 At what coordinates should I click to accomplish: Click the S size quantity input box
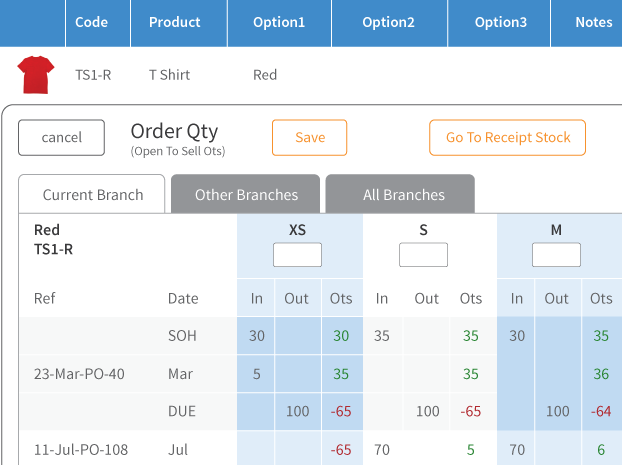tap(423, 255)
